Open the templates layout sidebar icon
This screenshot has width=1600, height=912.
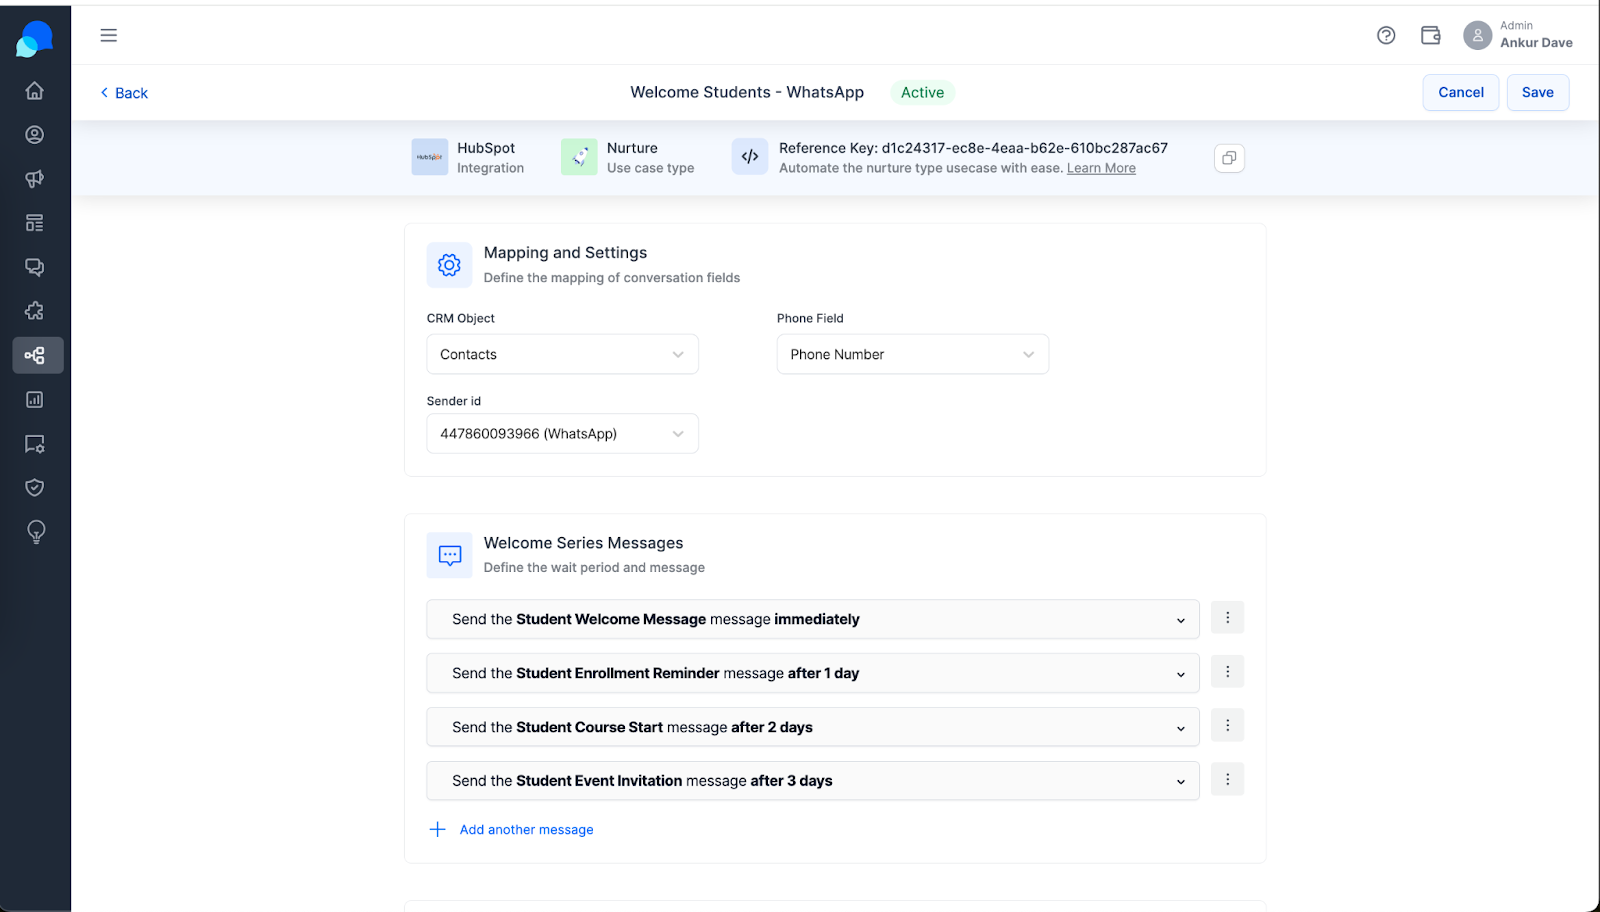pyautogui.click(x=35, y=223)
